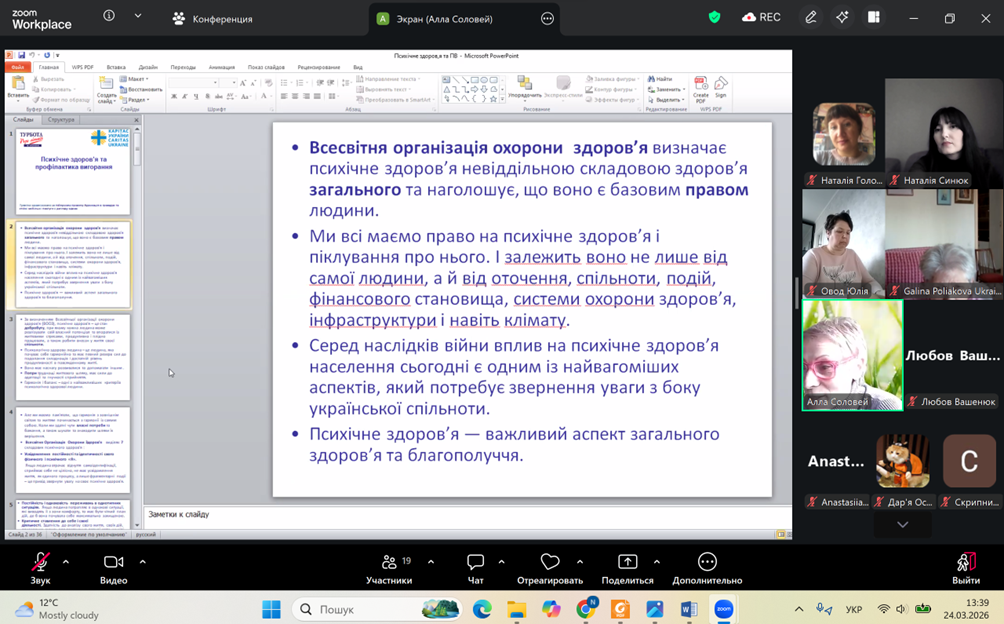Click the AI Companion sparkle icon
Viewport: 1004px width, 624px height.
[842, 17]
